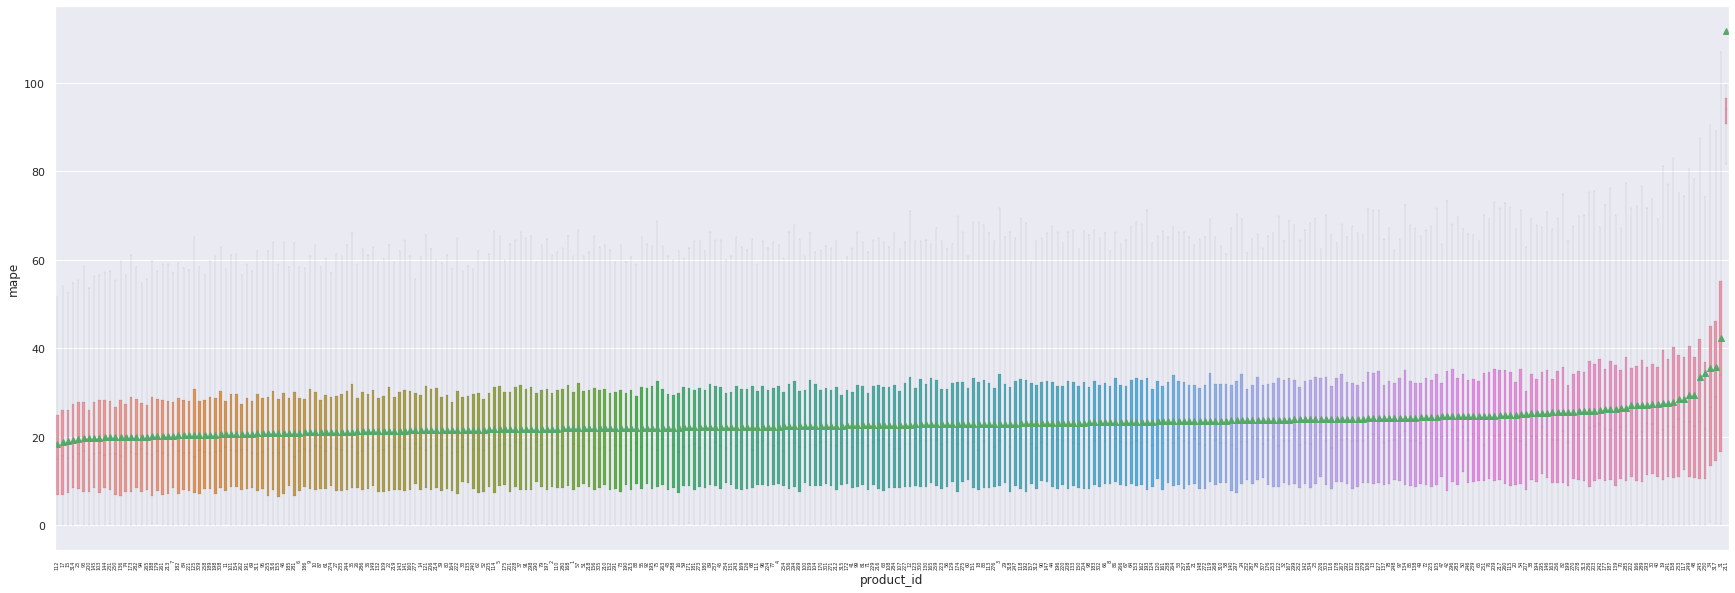This screenshot has height=593, width=1735.
Task: Click the x-axis label 'product_id'
Action: (x=890, y=580)
